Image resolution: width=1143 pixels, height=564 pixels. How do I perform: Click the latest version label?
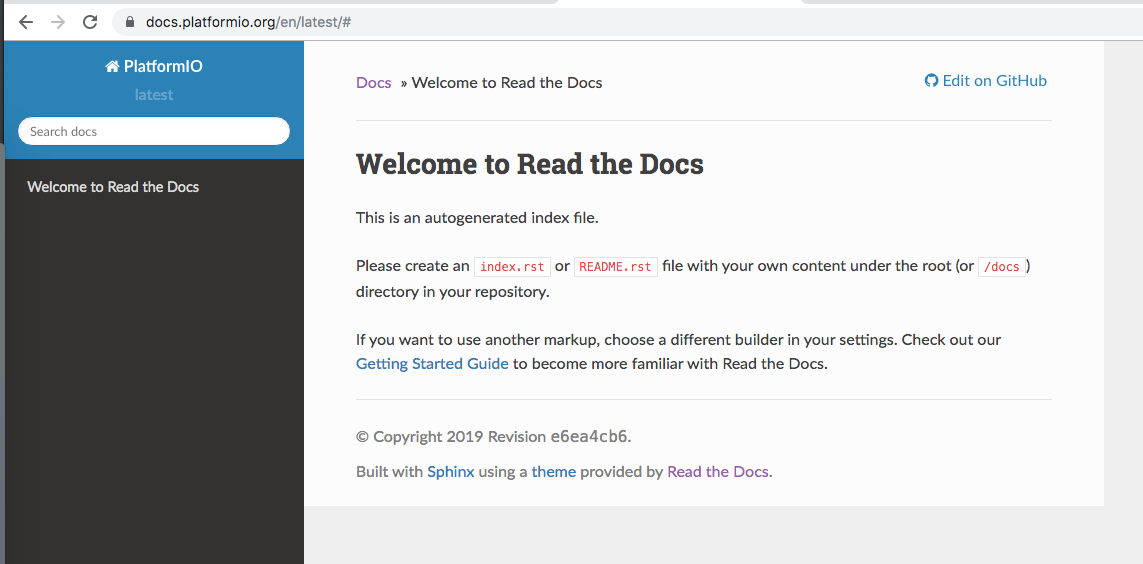pos(154,95)
